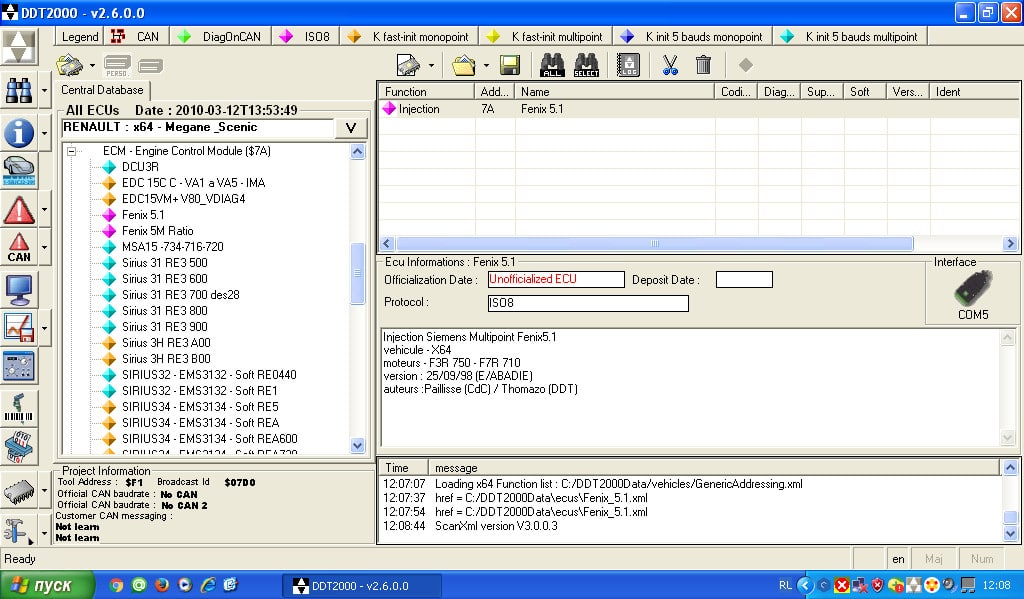Open the dropdown arrow beside warning triangle icon

coord(44,210)
